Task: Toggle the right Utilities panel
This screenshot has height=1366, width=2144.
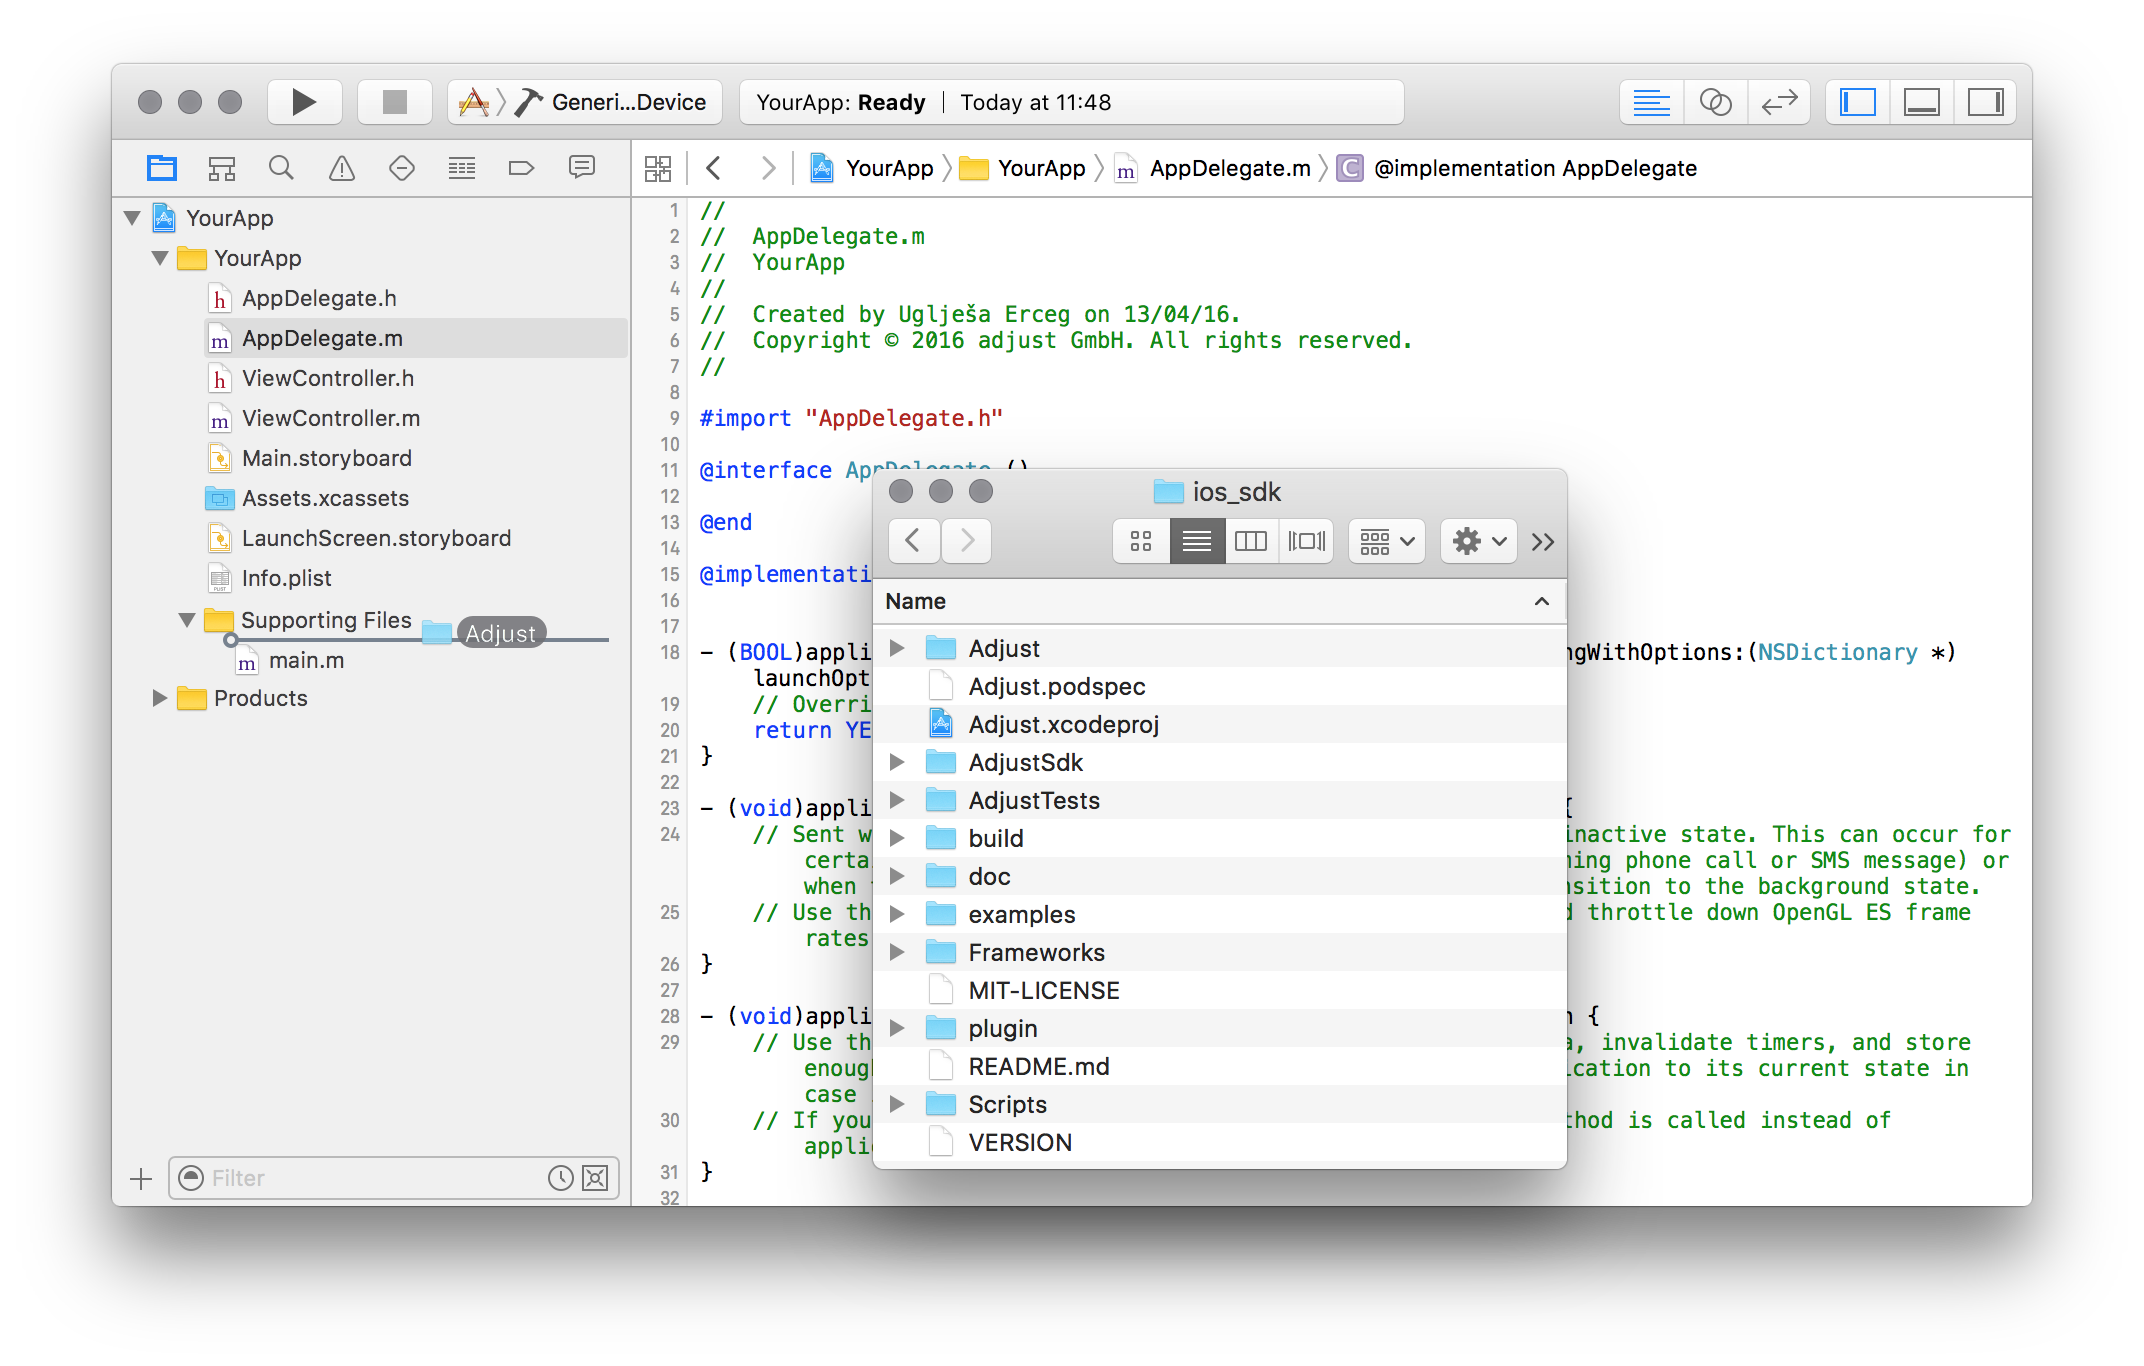Action: pos(1985,102)
